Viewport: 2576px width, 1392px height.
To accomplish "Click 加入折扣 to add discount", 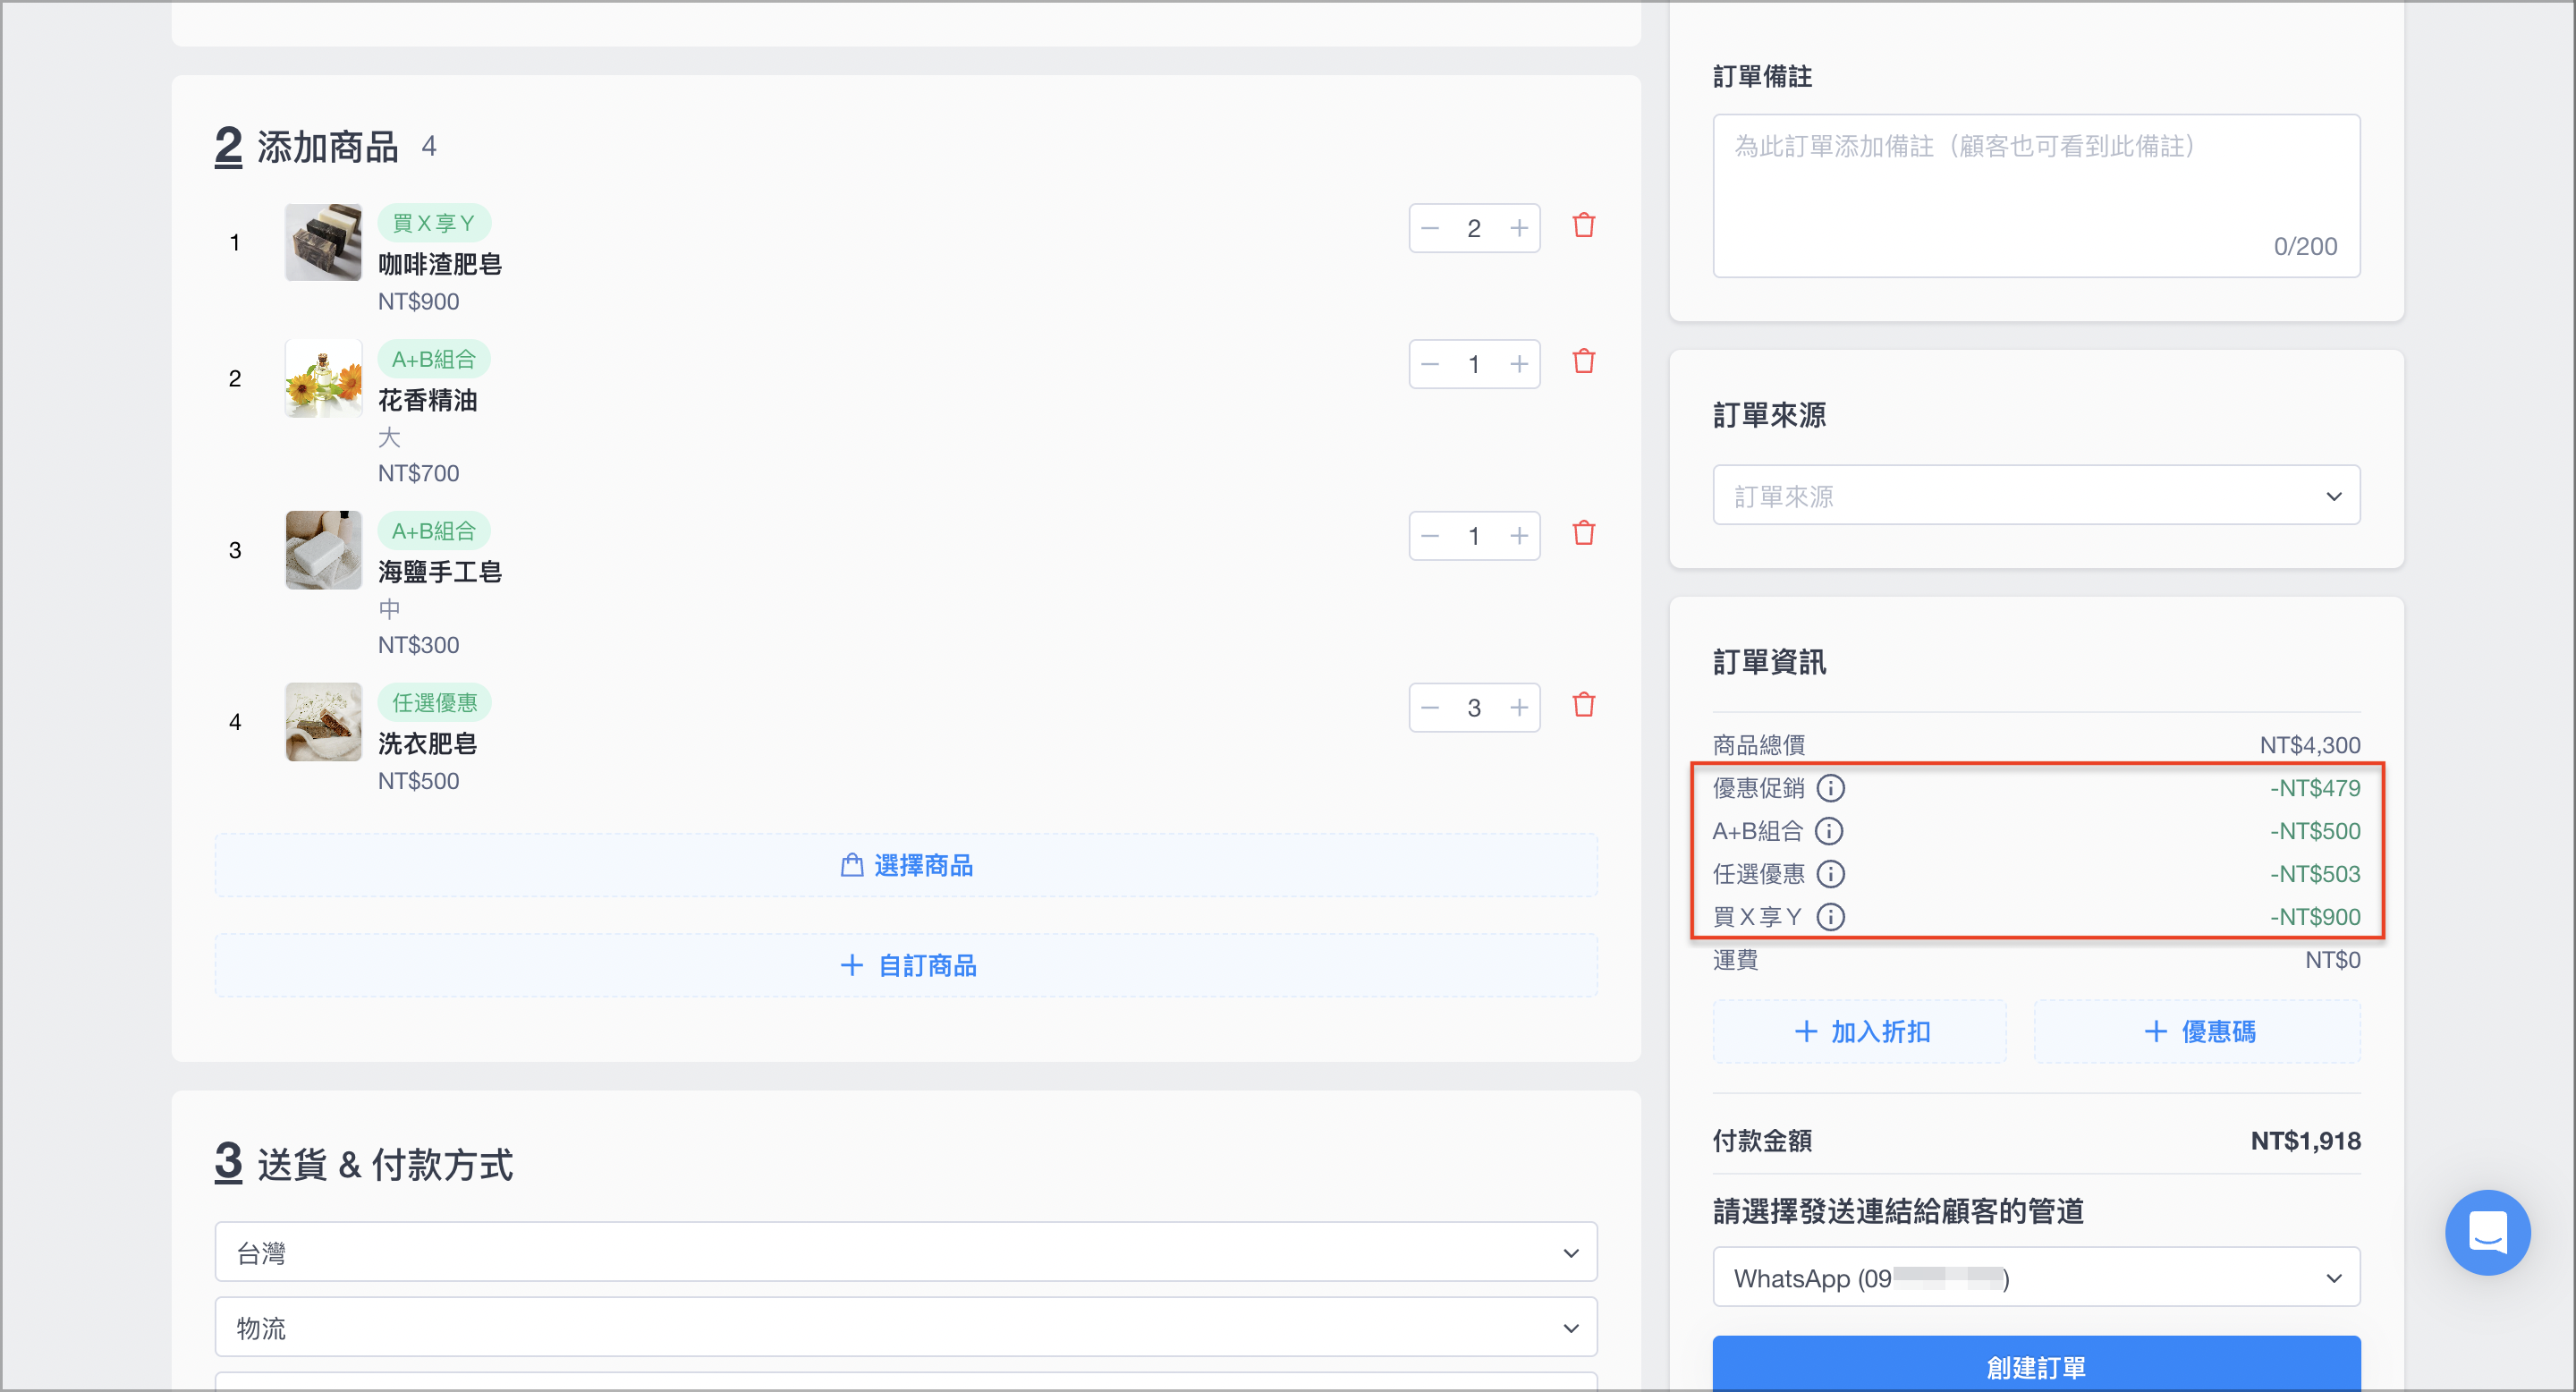I will click(1860, 1032).
